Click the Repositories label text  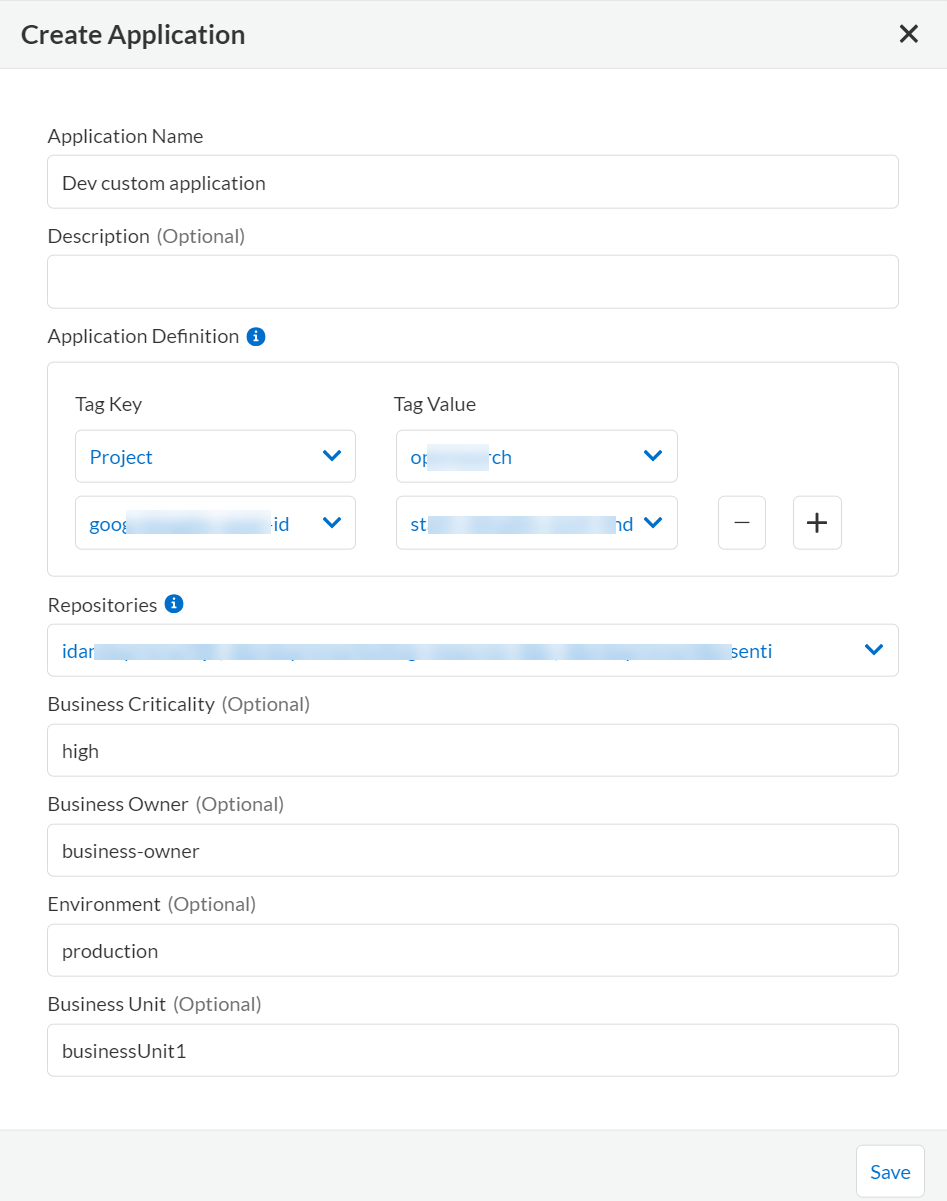click(x=102, y=605)
